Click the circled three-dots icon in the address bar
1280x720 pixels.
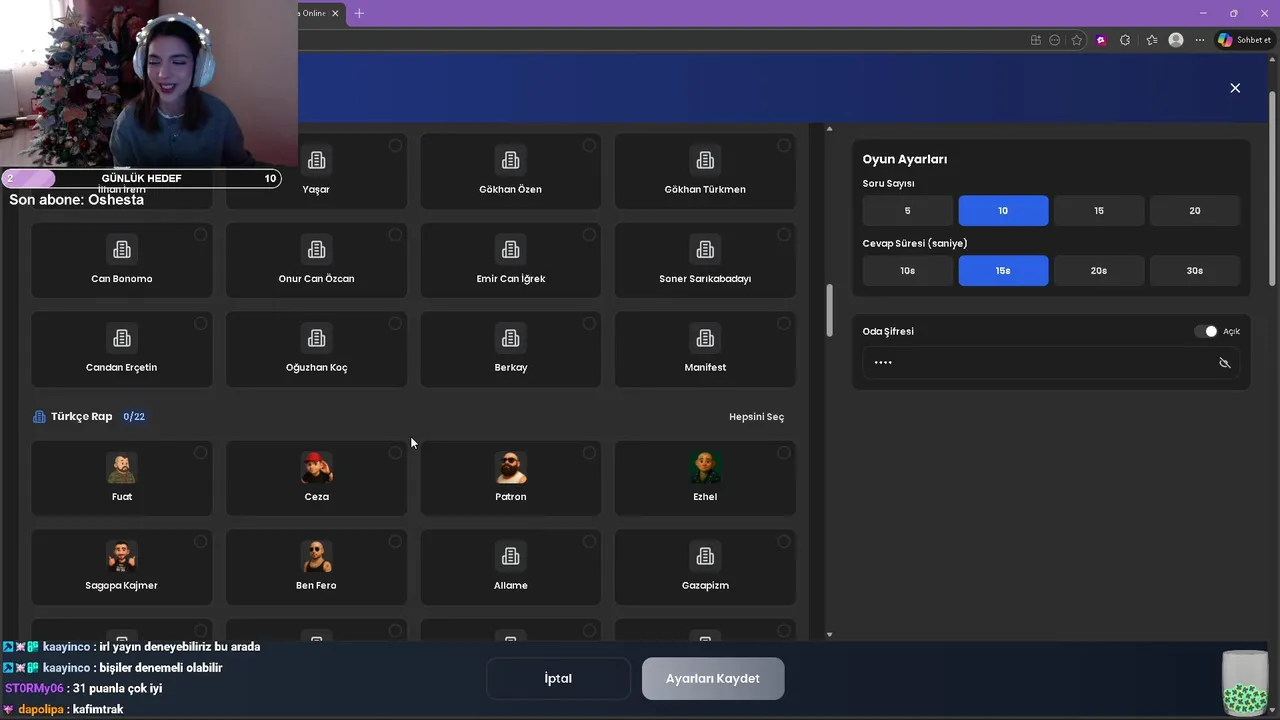(1055, 40)
